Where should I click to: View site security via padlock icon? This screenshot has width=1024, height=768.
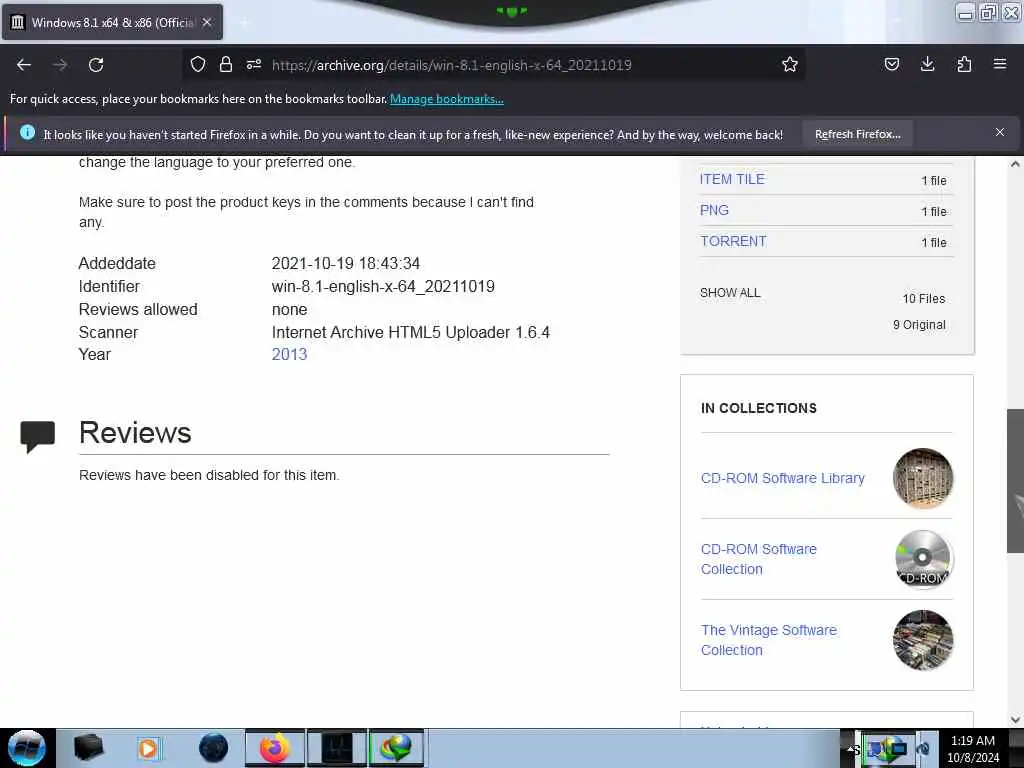click(x=226, y=64)
